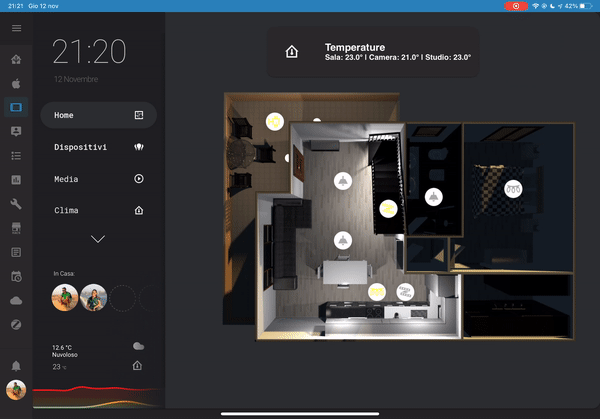Open the hamburger sidebar menu

(x=16, y=28)
